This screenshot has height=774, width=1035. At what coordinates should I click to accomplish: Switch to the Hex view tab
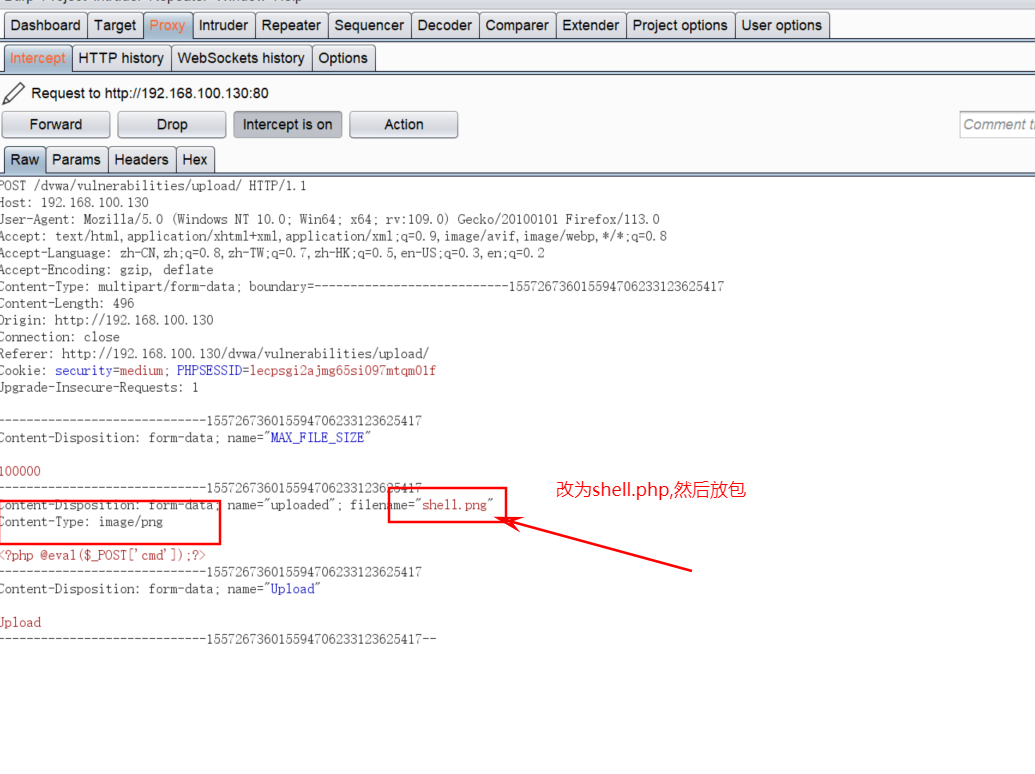coord(195,160)
